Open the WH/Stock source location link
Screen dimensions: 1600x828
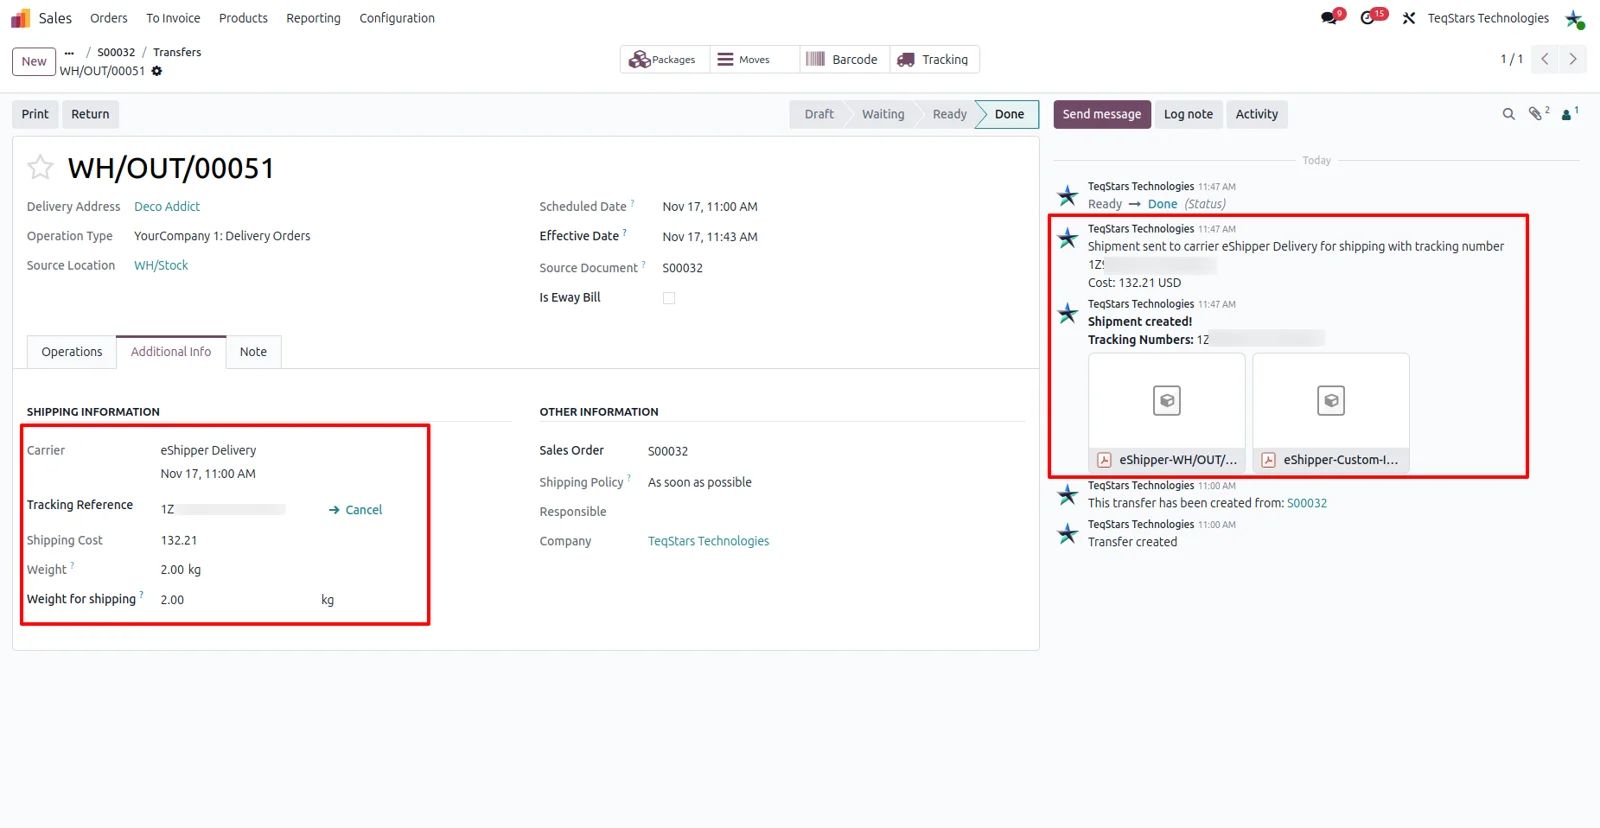tap(161, 266)
